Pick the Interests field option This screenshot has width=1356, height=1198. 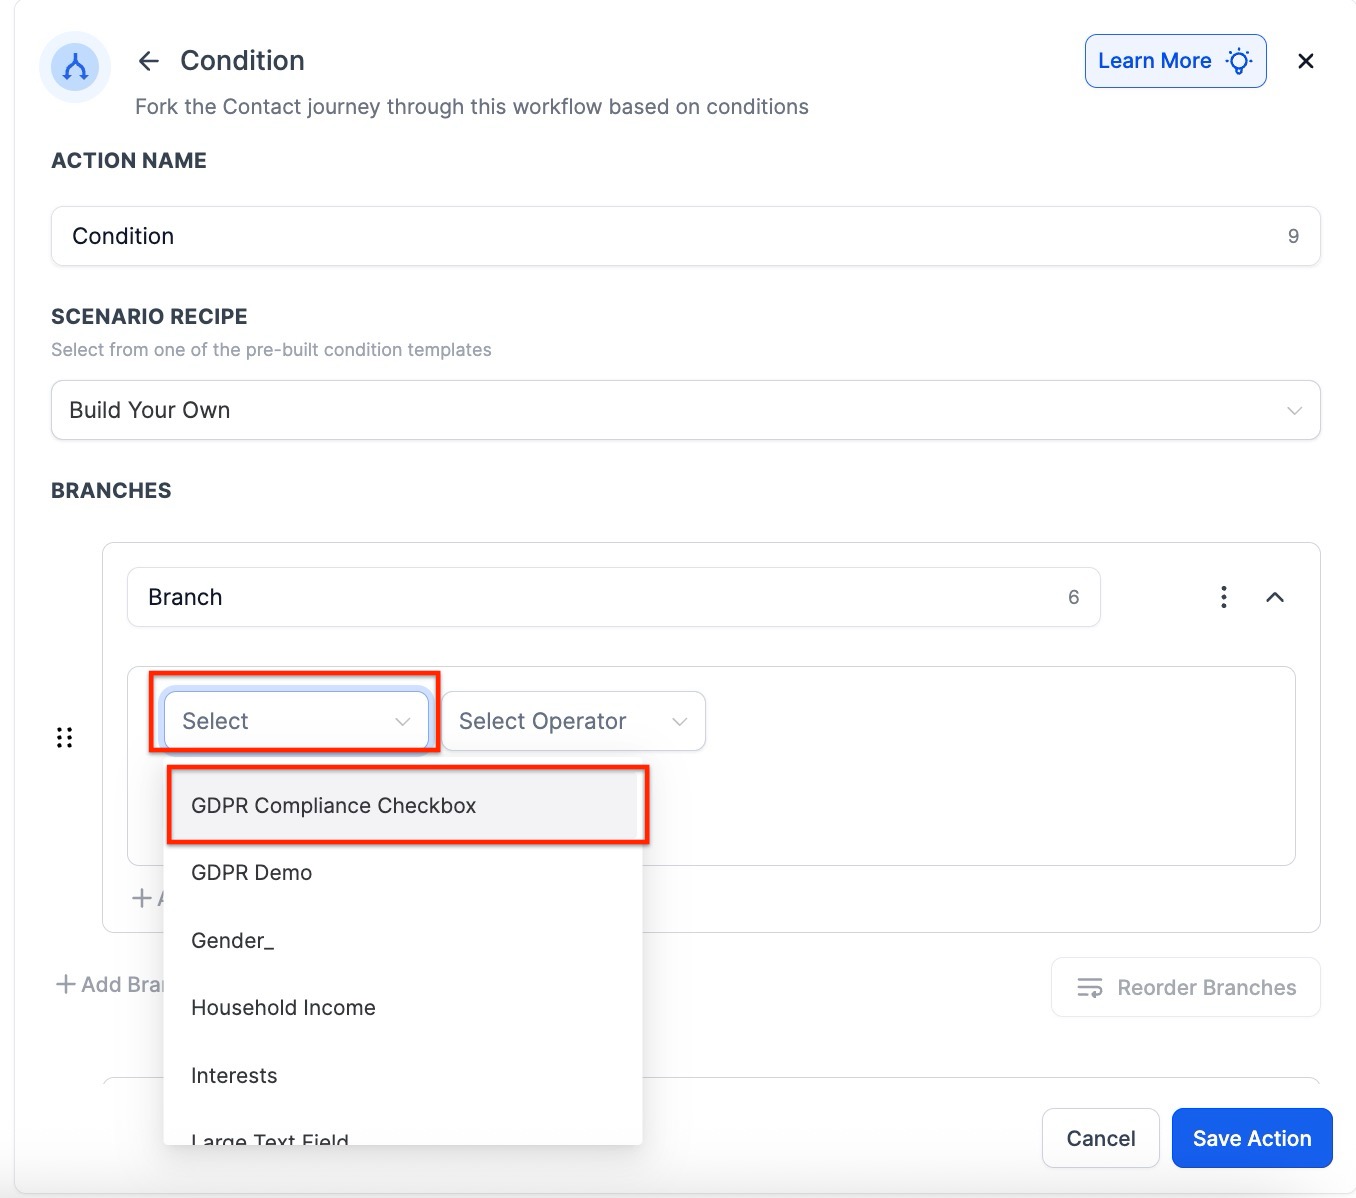coord(234,1076)
